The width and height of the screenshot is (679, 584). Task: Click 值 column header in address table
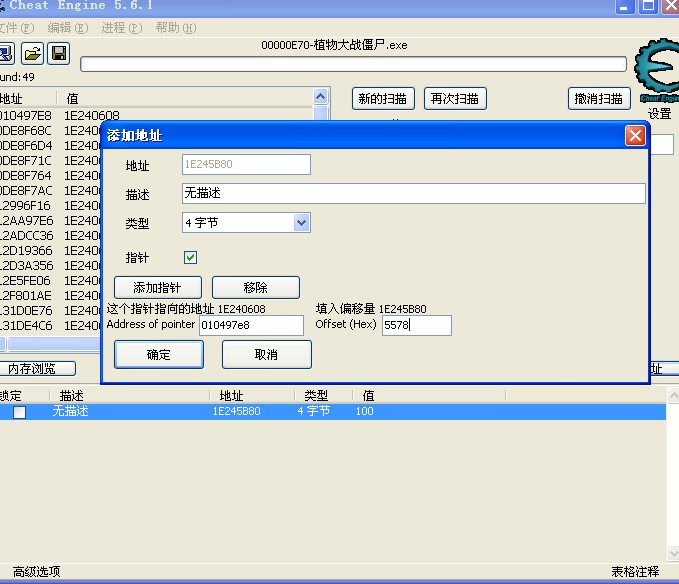click(369, 396)
